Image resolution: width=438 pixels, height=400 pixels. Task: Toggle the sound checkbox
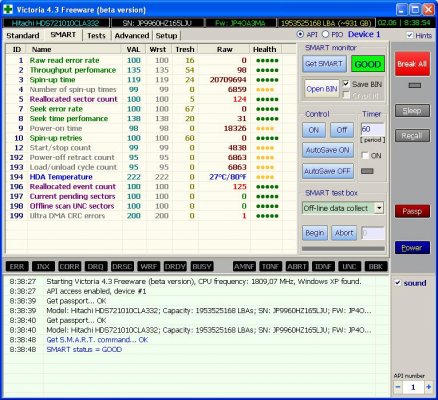click(x=397, y=283)
